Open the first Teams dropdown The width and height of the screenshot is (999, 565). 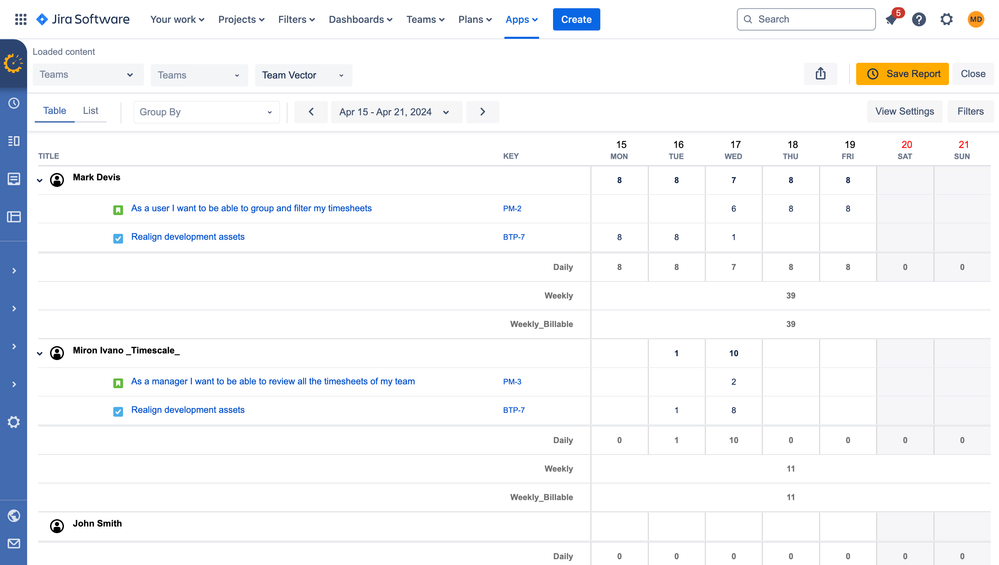pyautogui.click(x=88, y=75)
